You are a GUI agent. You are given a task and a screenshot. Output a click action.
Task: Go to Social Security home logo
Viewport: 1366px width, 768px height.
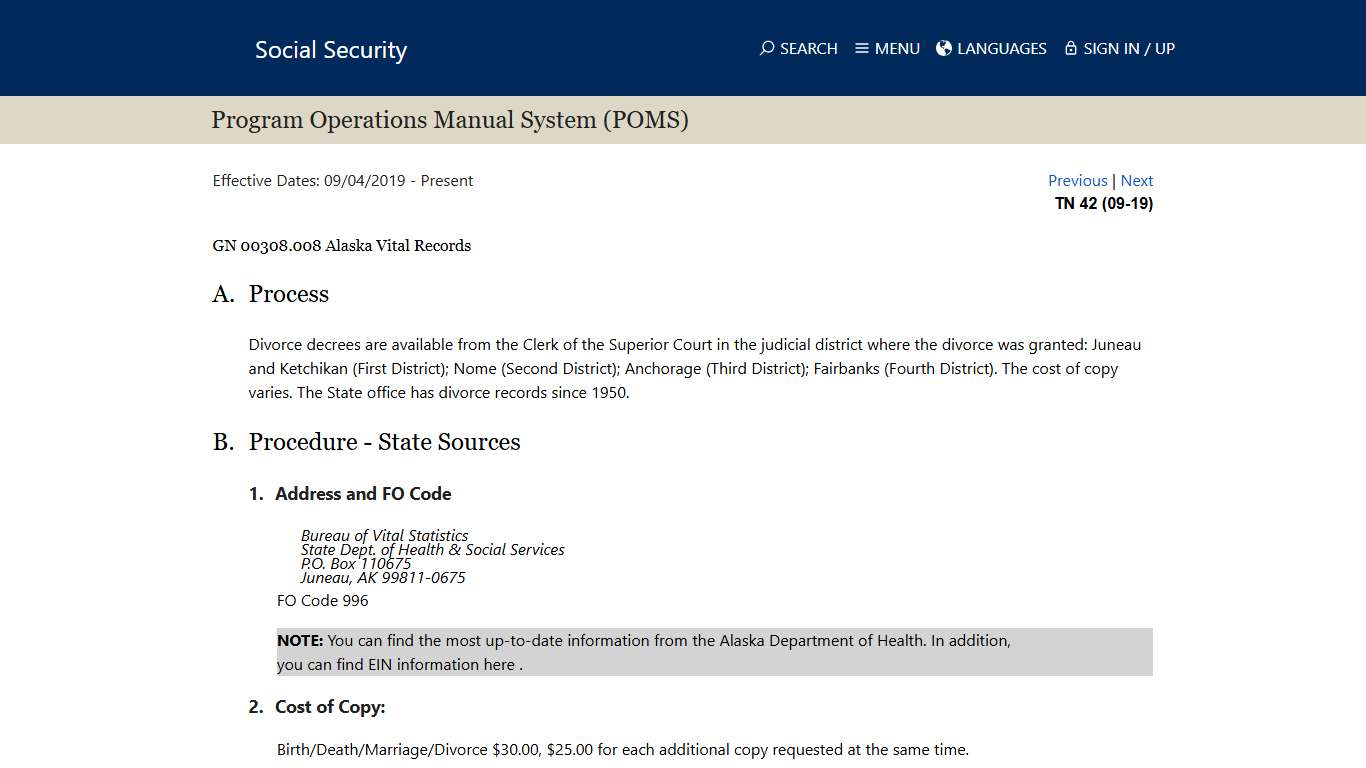click(330, 50)
